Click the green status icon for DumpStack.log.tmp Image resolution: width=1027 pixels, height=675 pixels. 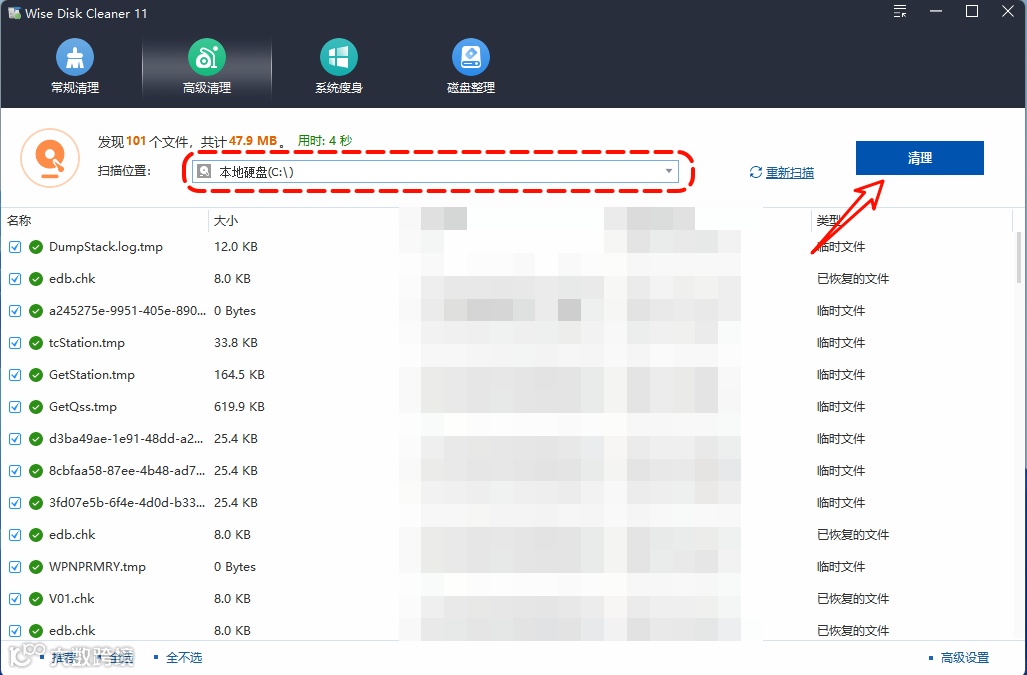(x=36, y=247)
